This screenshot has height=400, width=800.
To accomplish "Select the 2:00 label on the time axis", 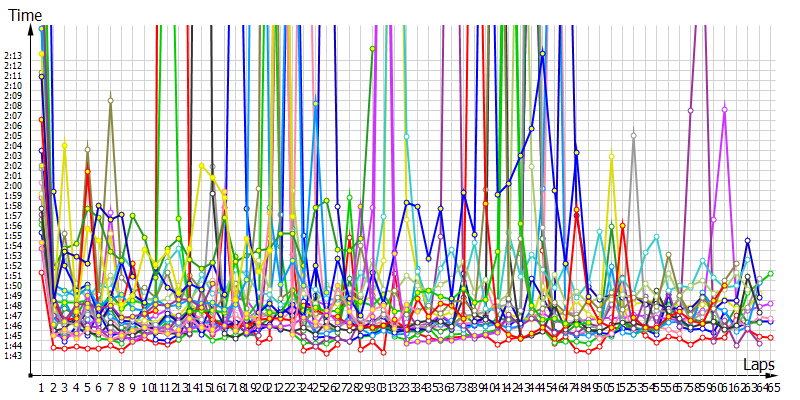I will [14, 186].
